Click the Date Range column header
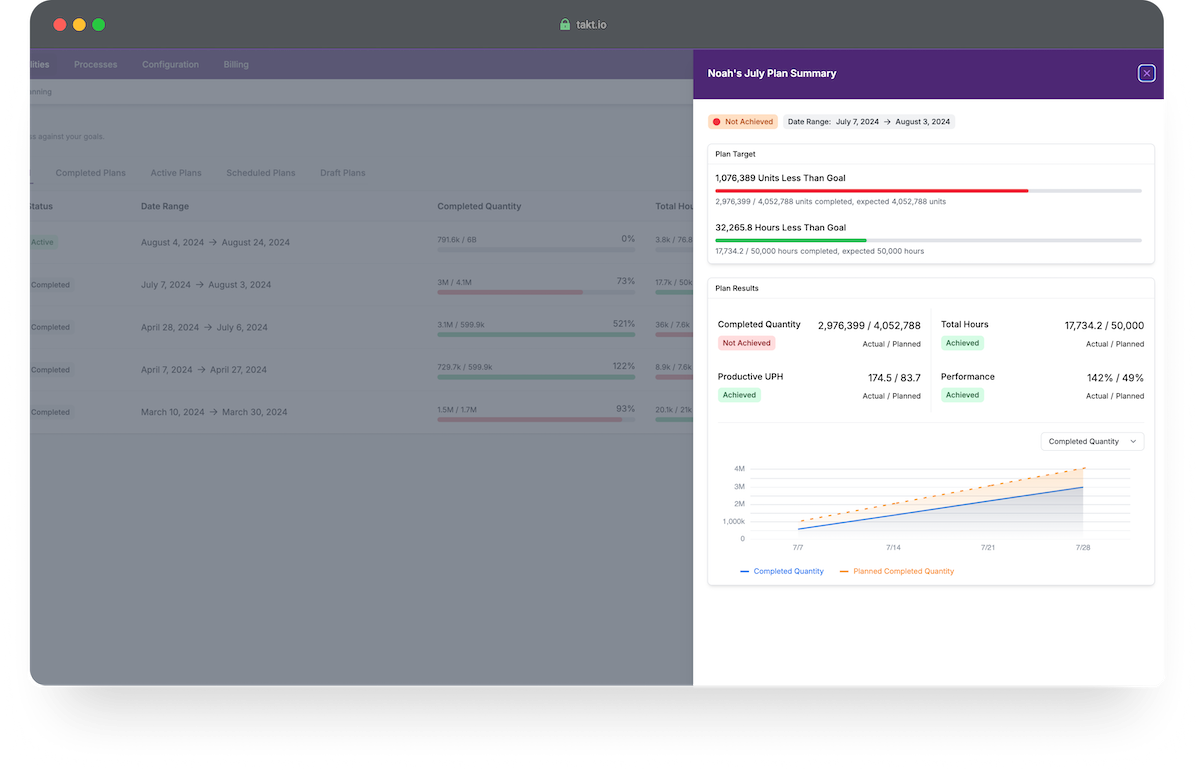The width and height of the screenshot is (1200, 771). (x=165, y=207)
